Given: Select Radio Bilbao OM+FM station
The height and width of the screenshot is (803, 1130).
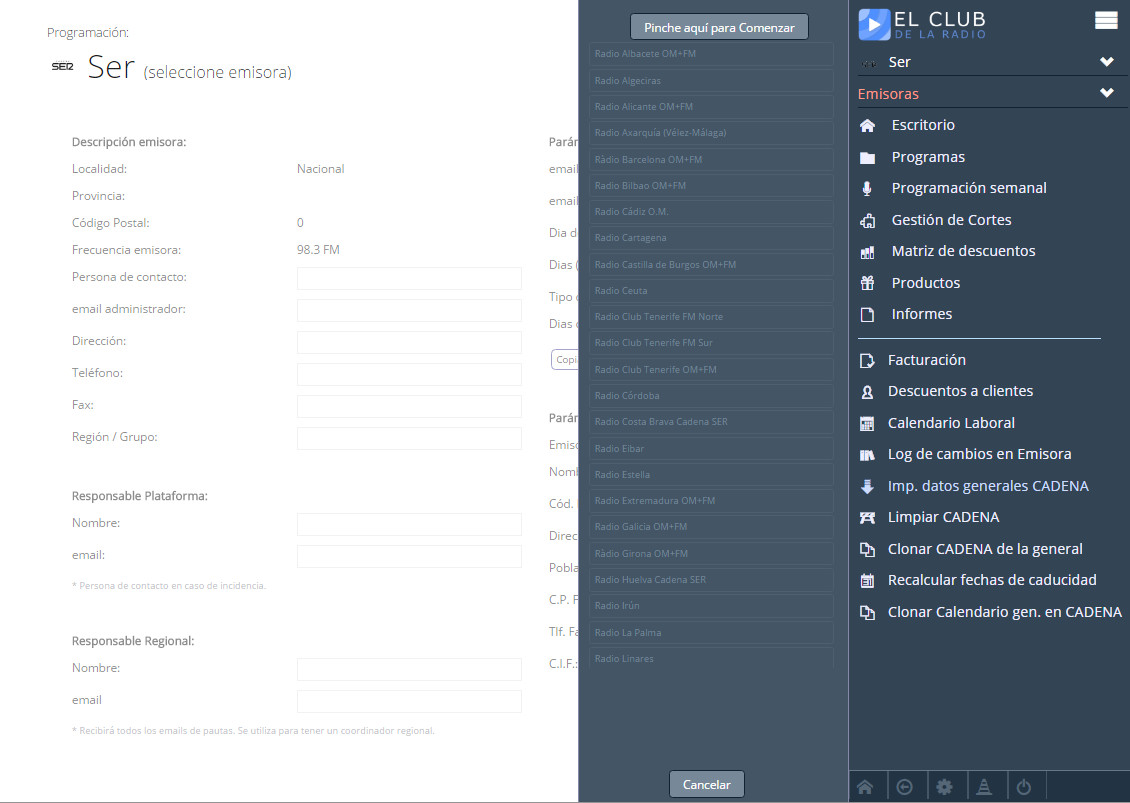Looking at the screenshot, I should coord(711,185).
